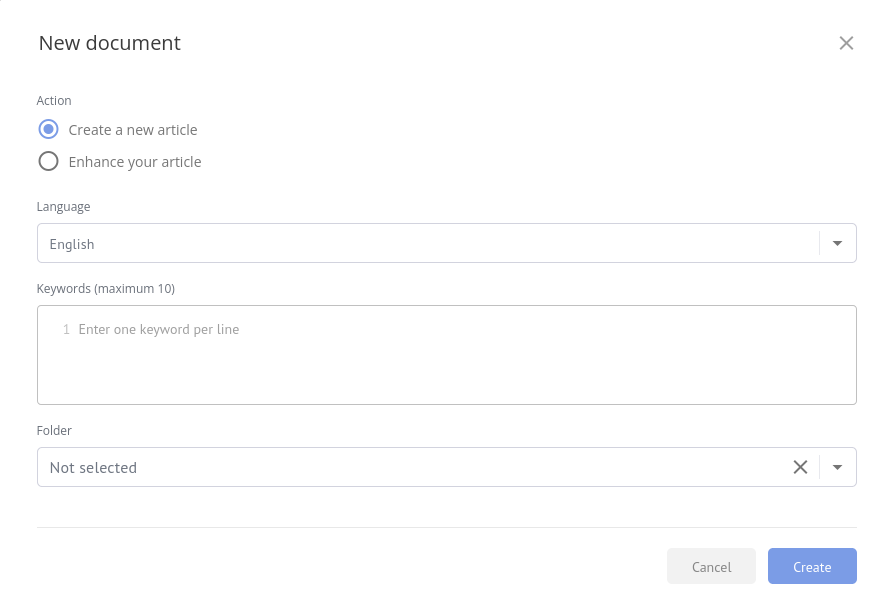Open the English language dropdown arrow

click(837, 242)
